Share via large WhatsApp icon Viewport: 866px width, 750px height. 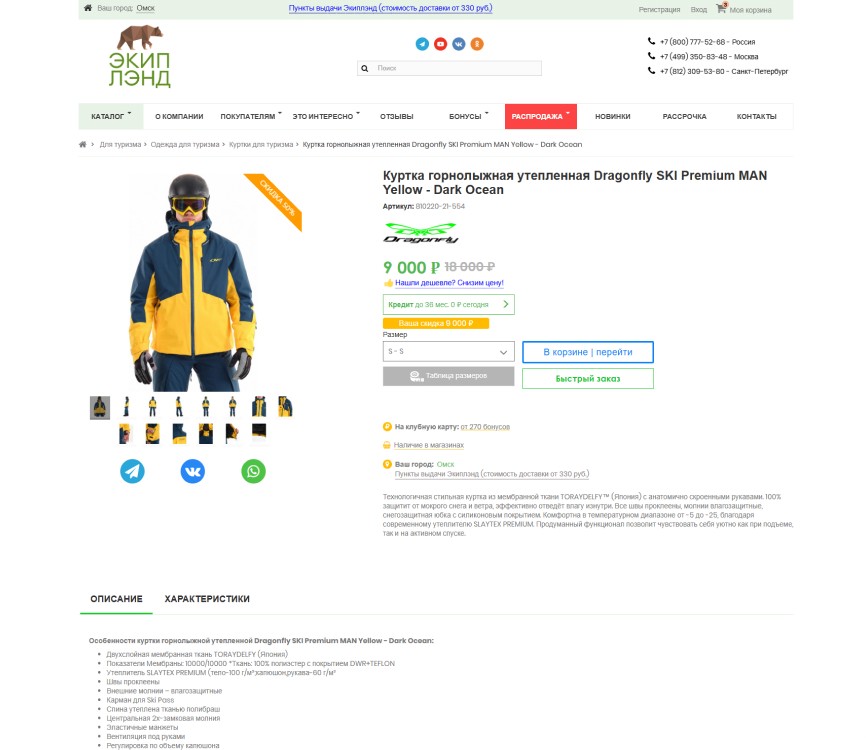254,471
